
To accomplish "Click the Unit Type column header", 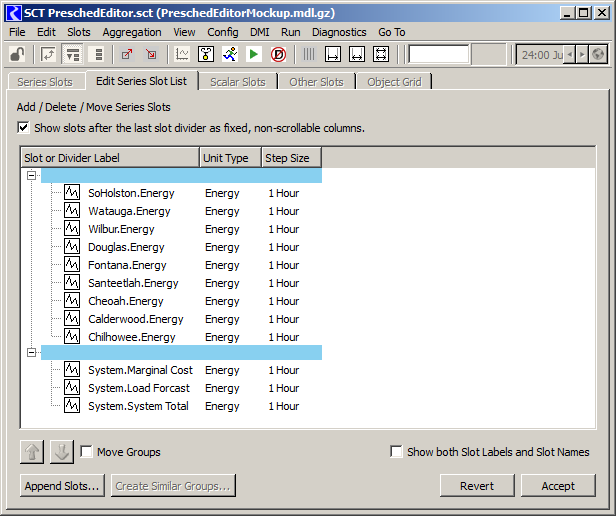I will click(x=231, y=158).
